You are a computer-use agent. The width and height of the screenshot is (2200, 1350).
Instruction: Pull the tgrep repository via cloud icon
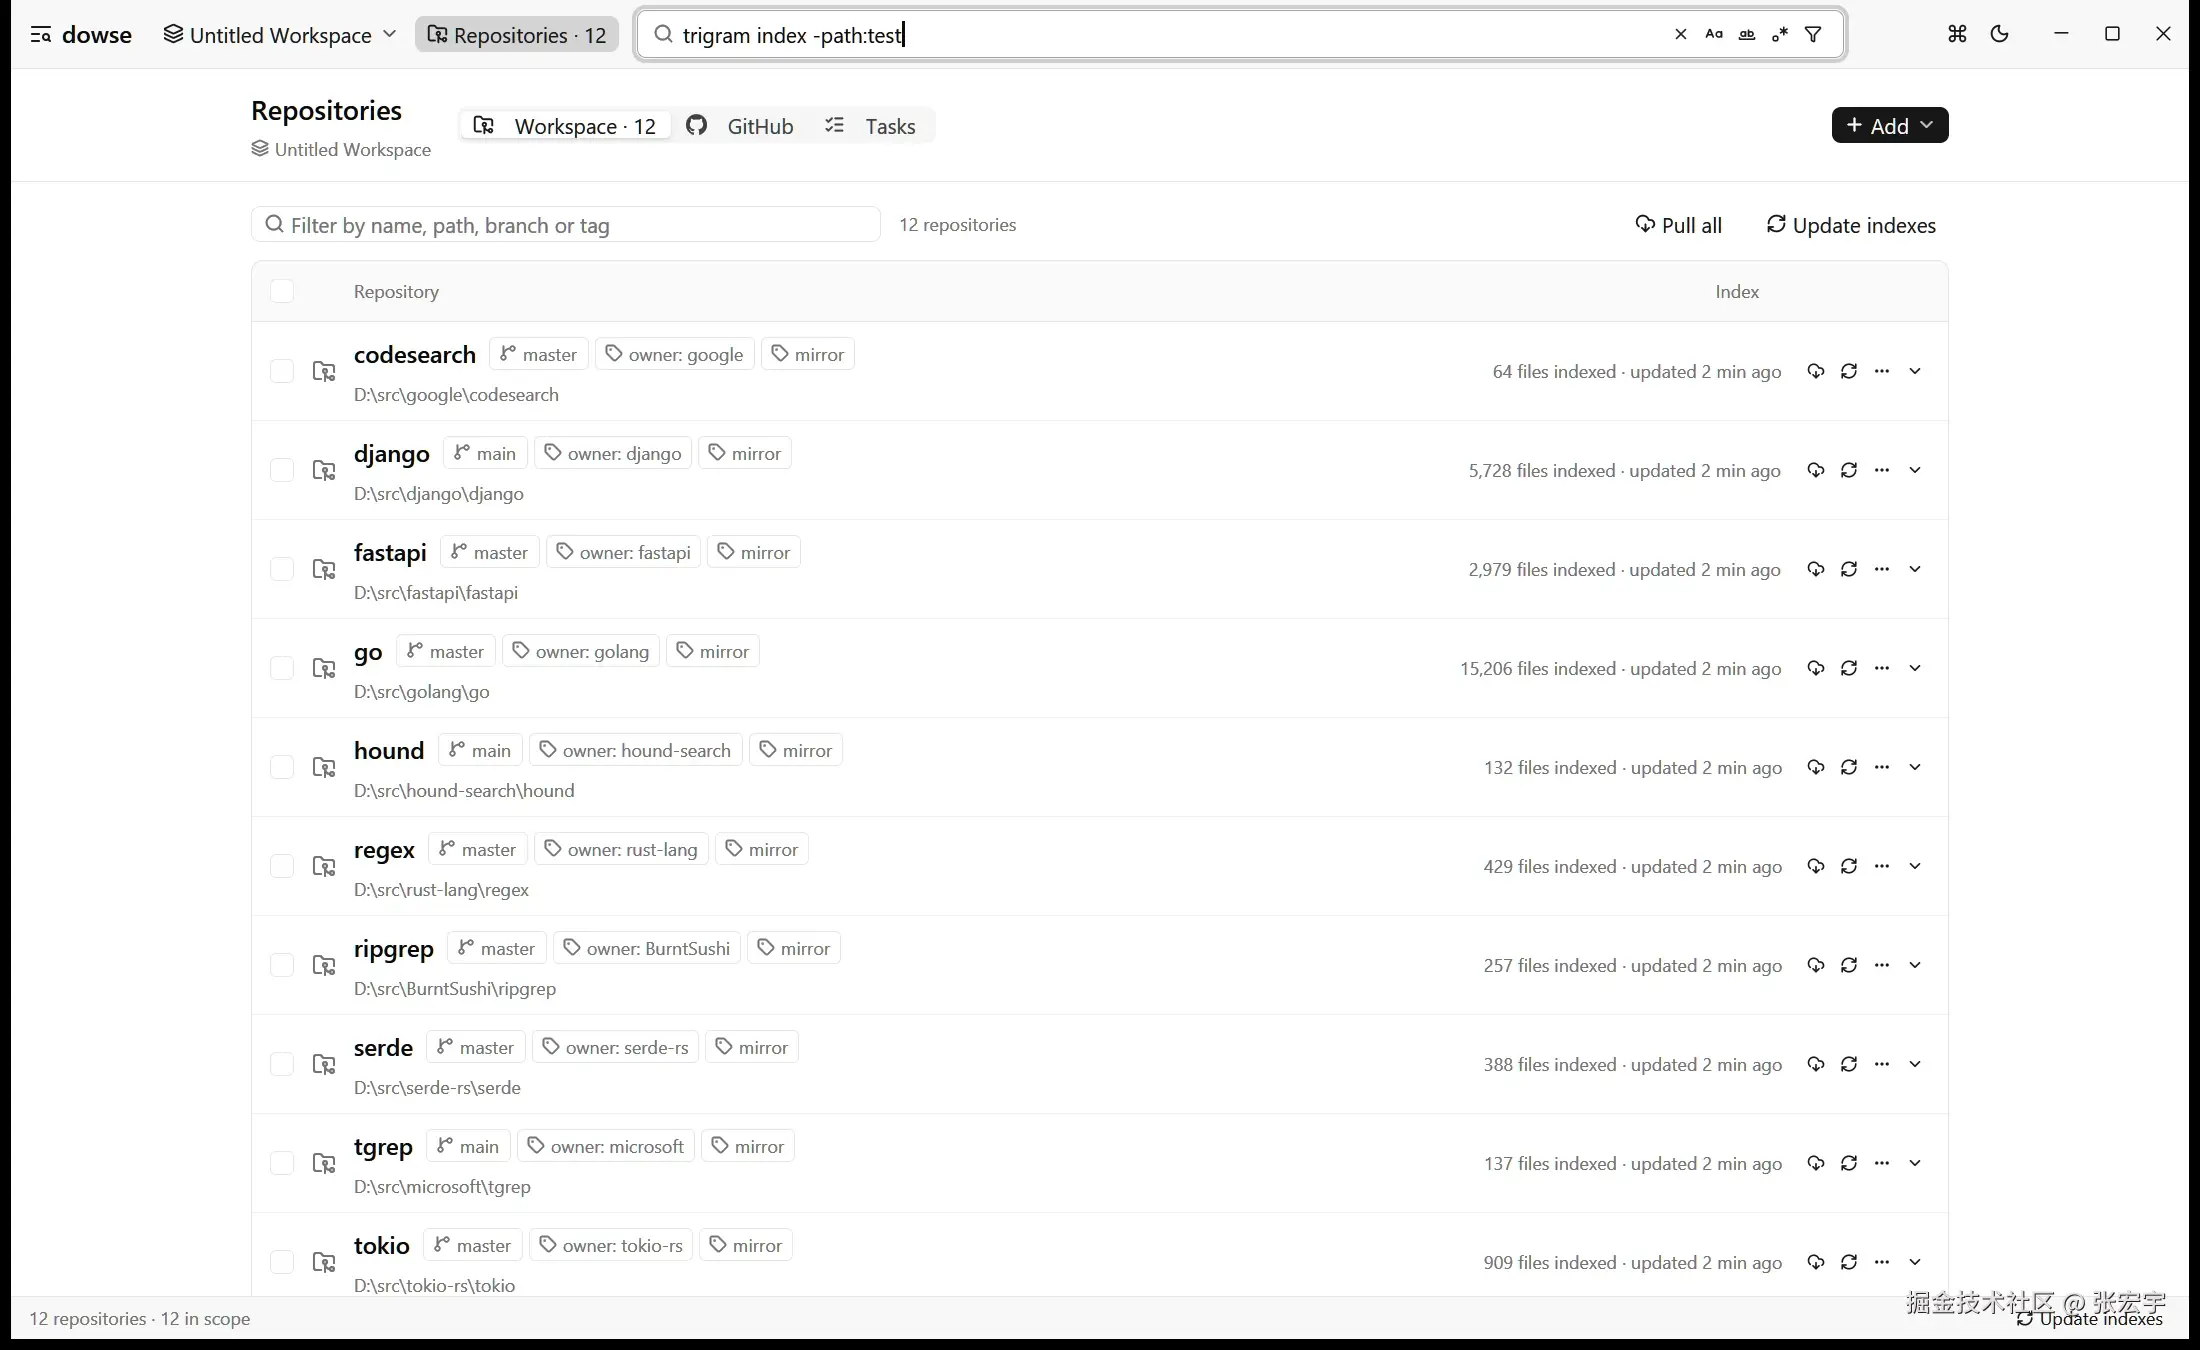tap(1816, 1163)
